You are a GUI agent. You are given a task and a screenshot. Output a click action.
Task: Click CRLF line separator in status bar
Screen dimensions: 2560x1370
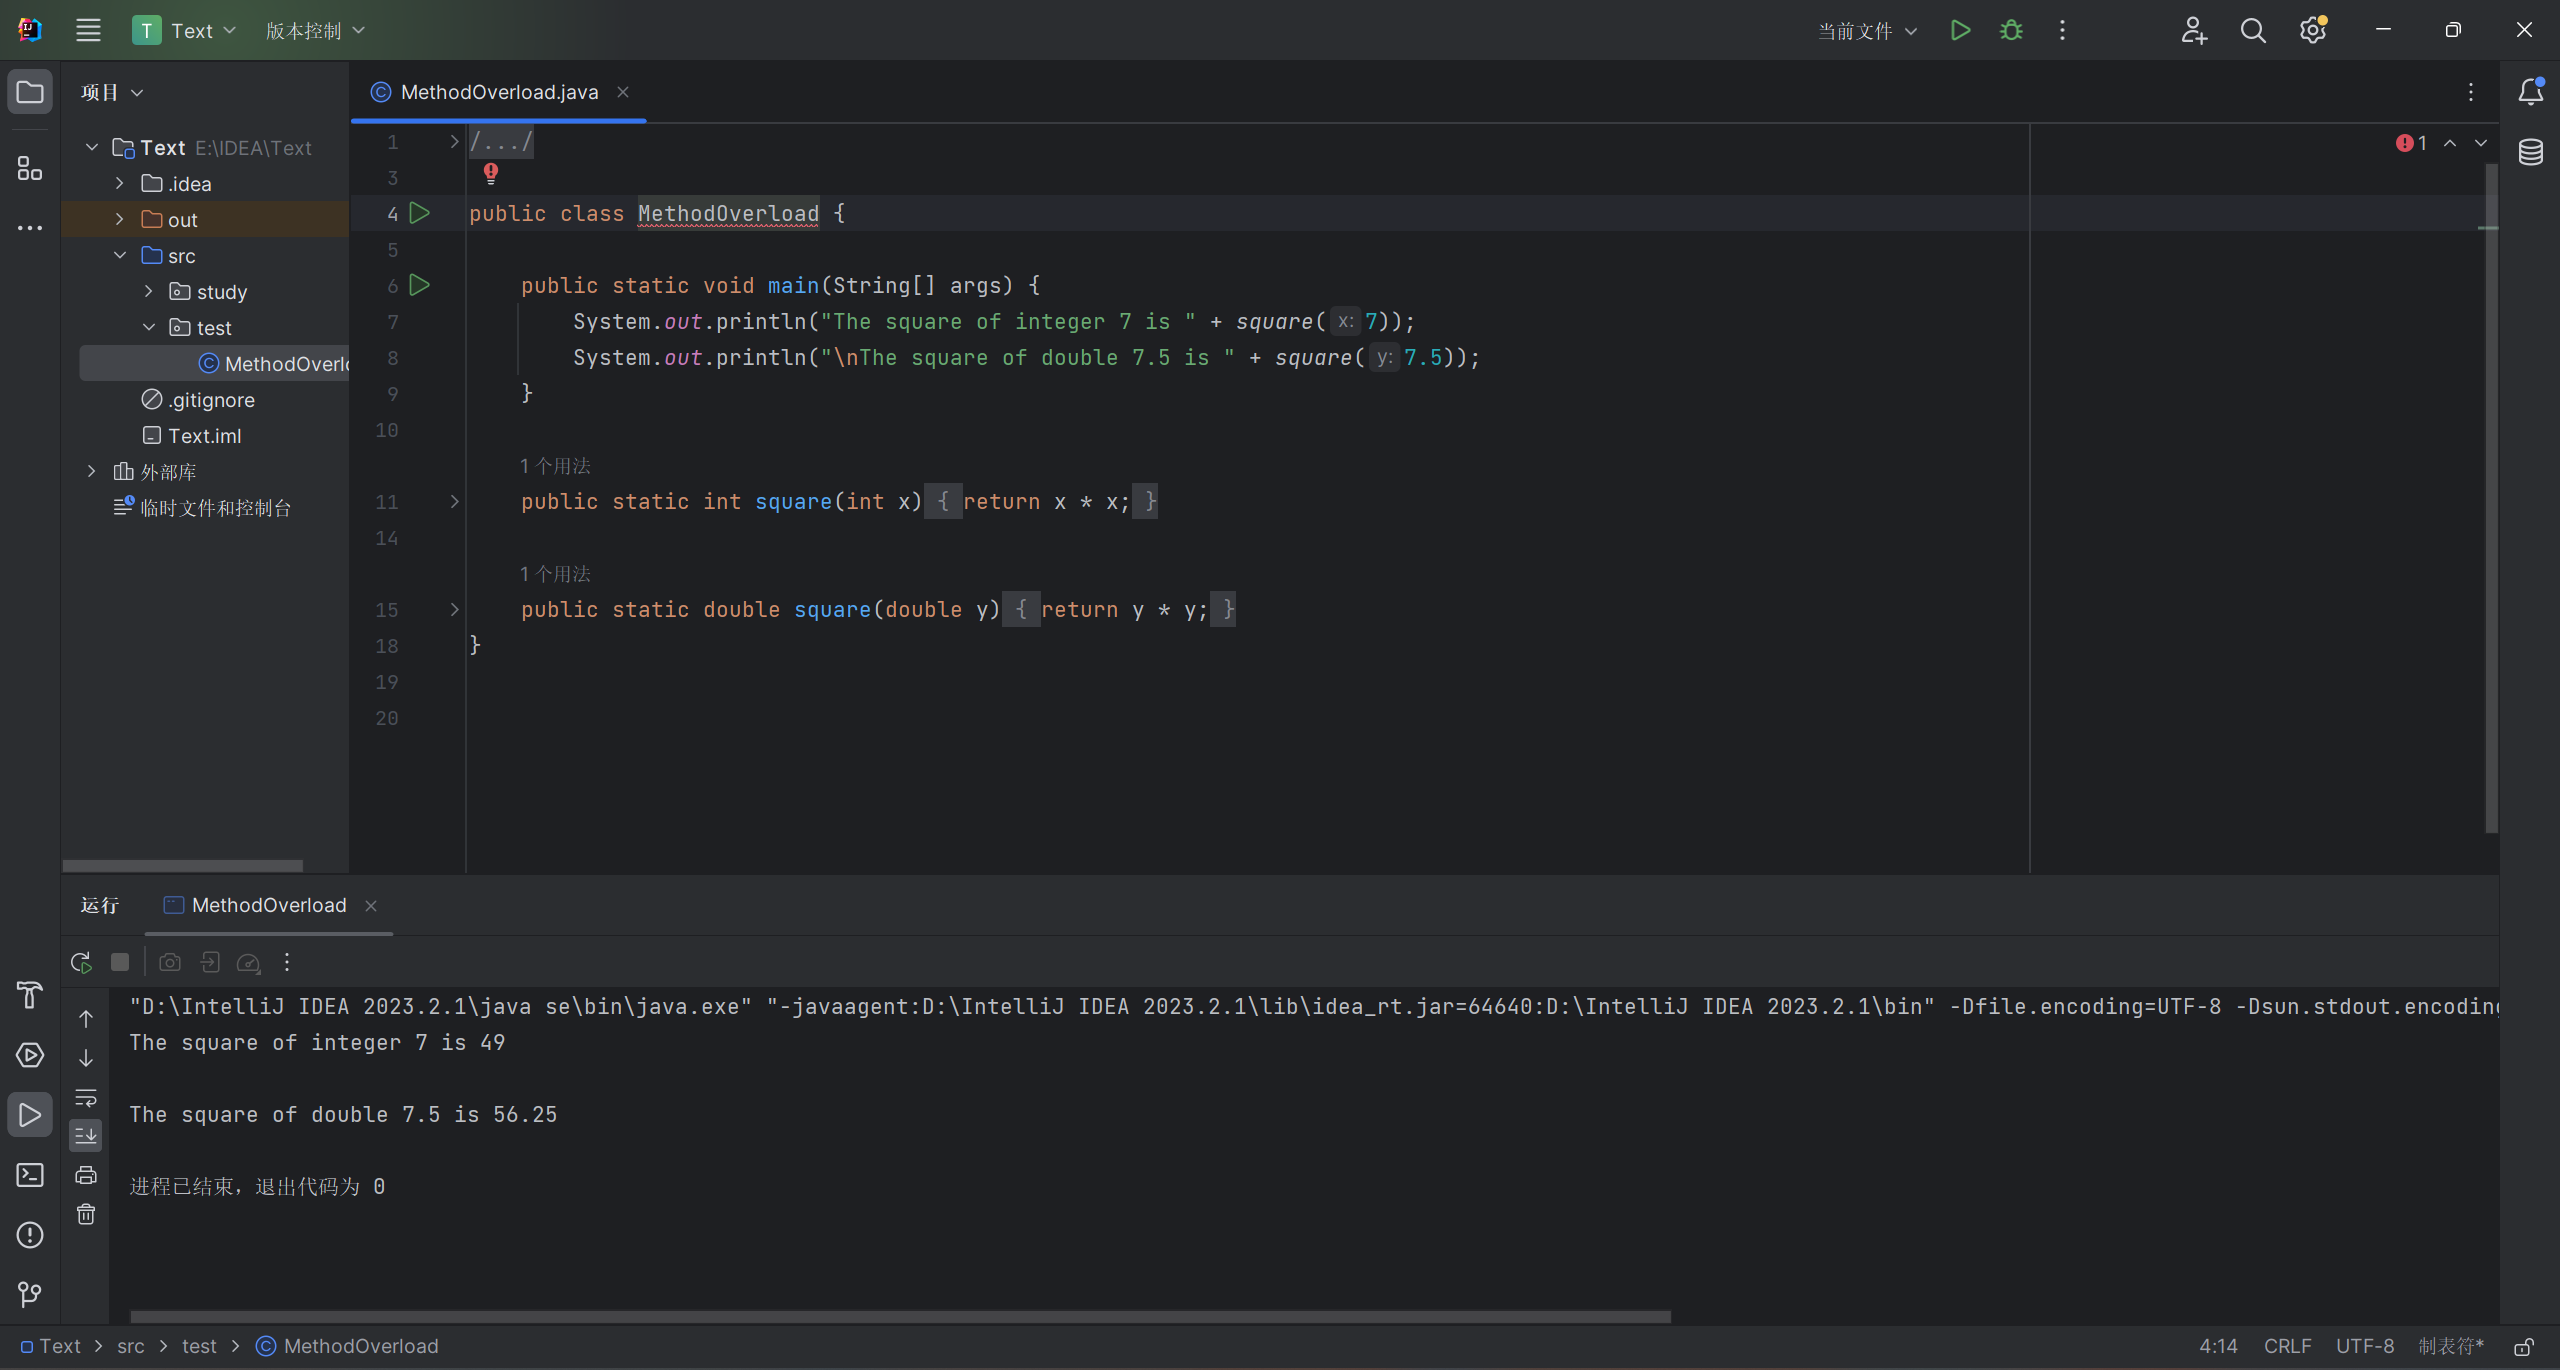pyautogui.click(x=2287, y=1346)
